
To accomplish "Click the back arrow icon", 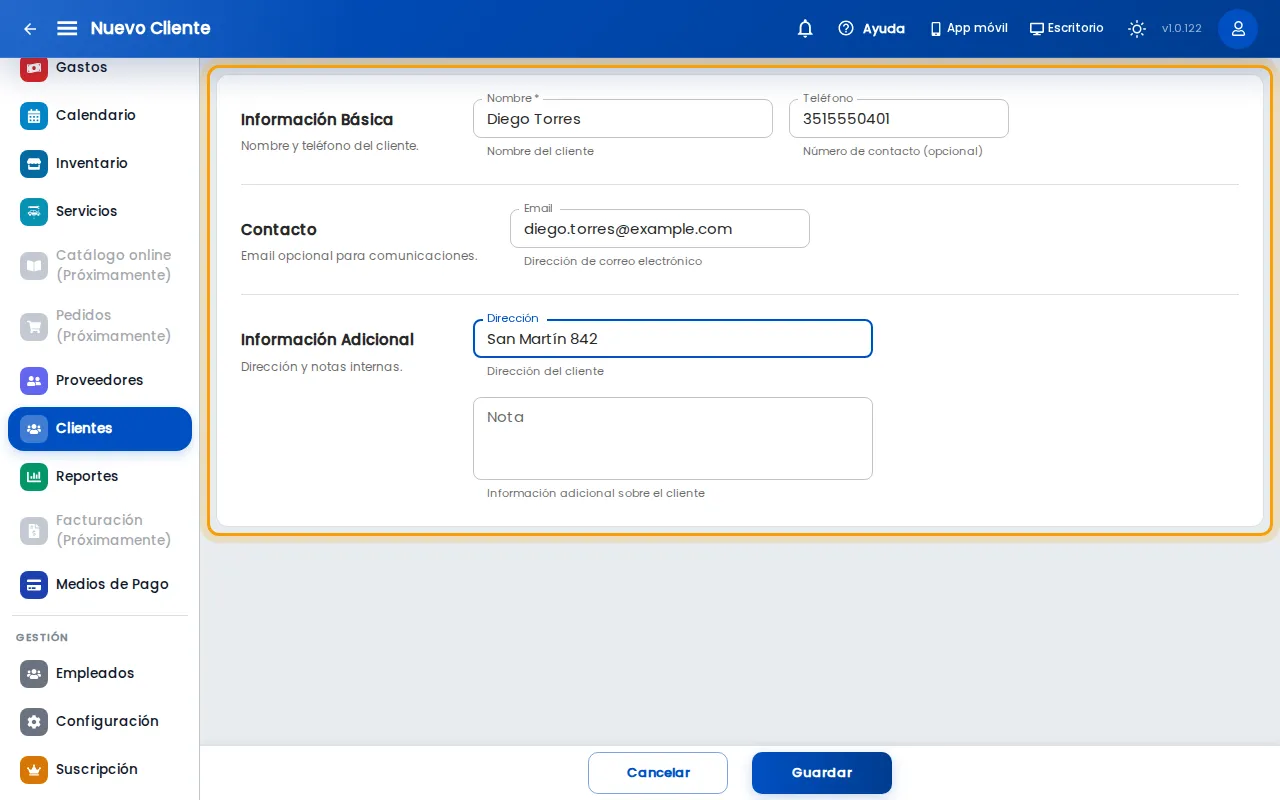I will pos(30,29).
